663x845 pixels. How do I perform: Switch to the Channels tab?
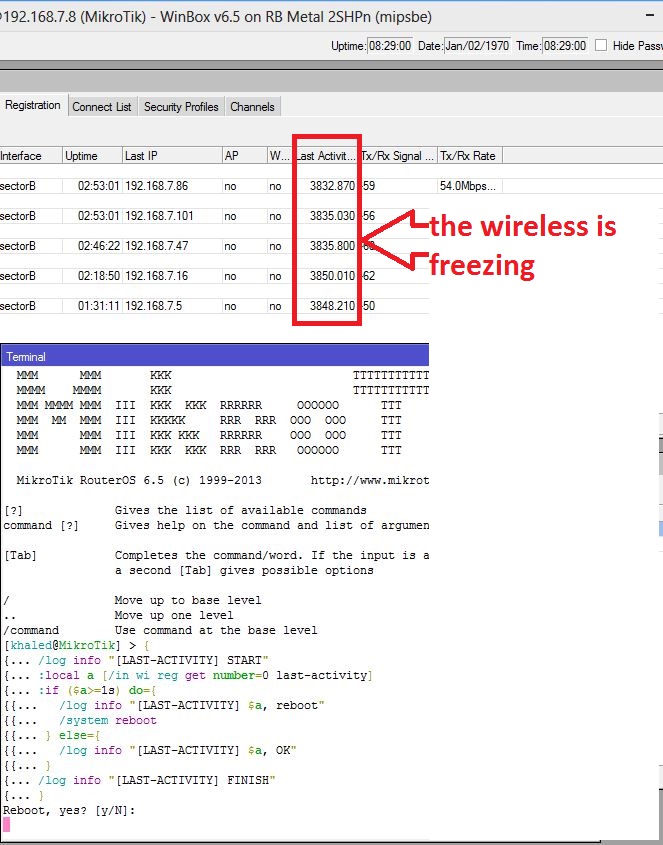252,107
